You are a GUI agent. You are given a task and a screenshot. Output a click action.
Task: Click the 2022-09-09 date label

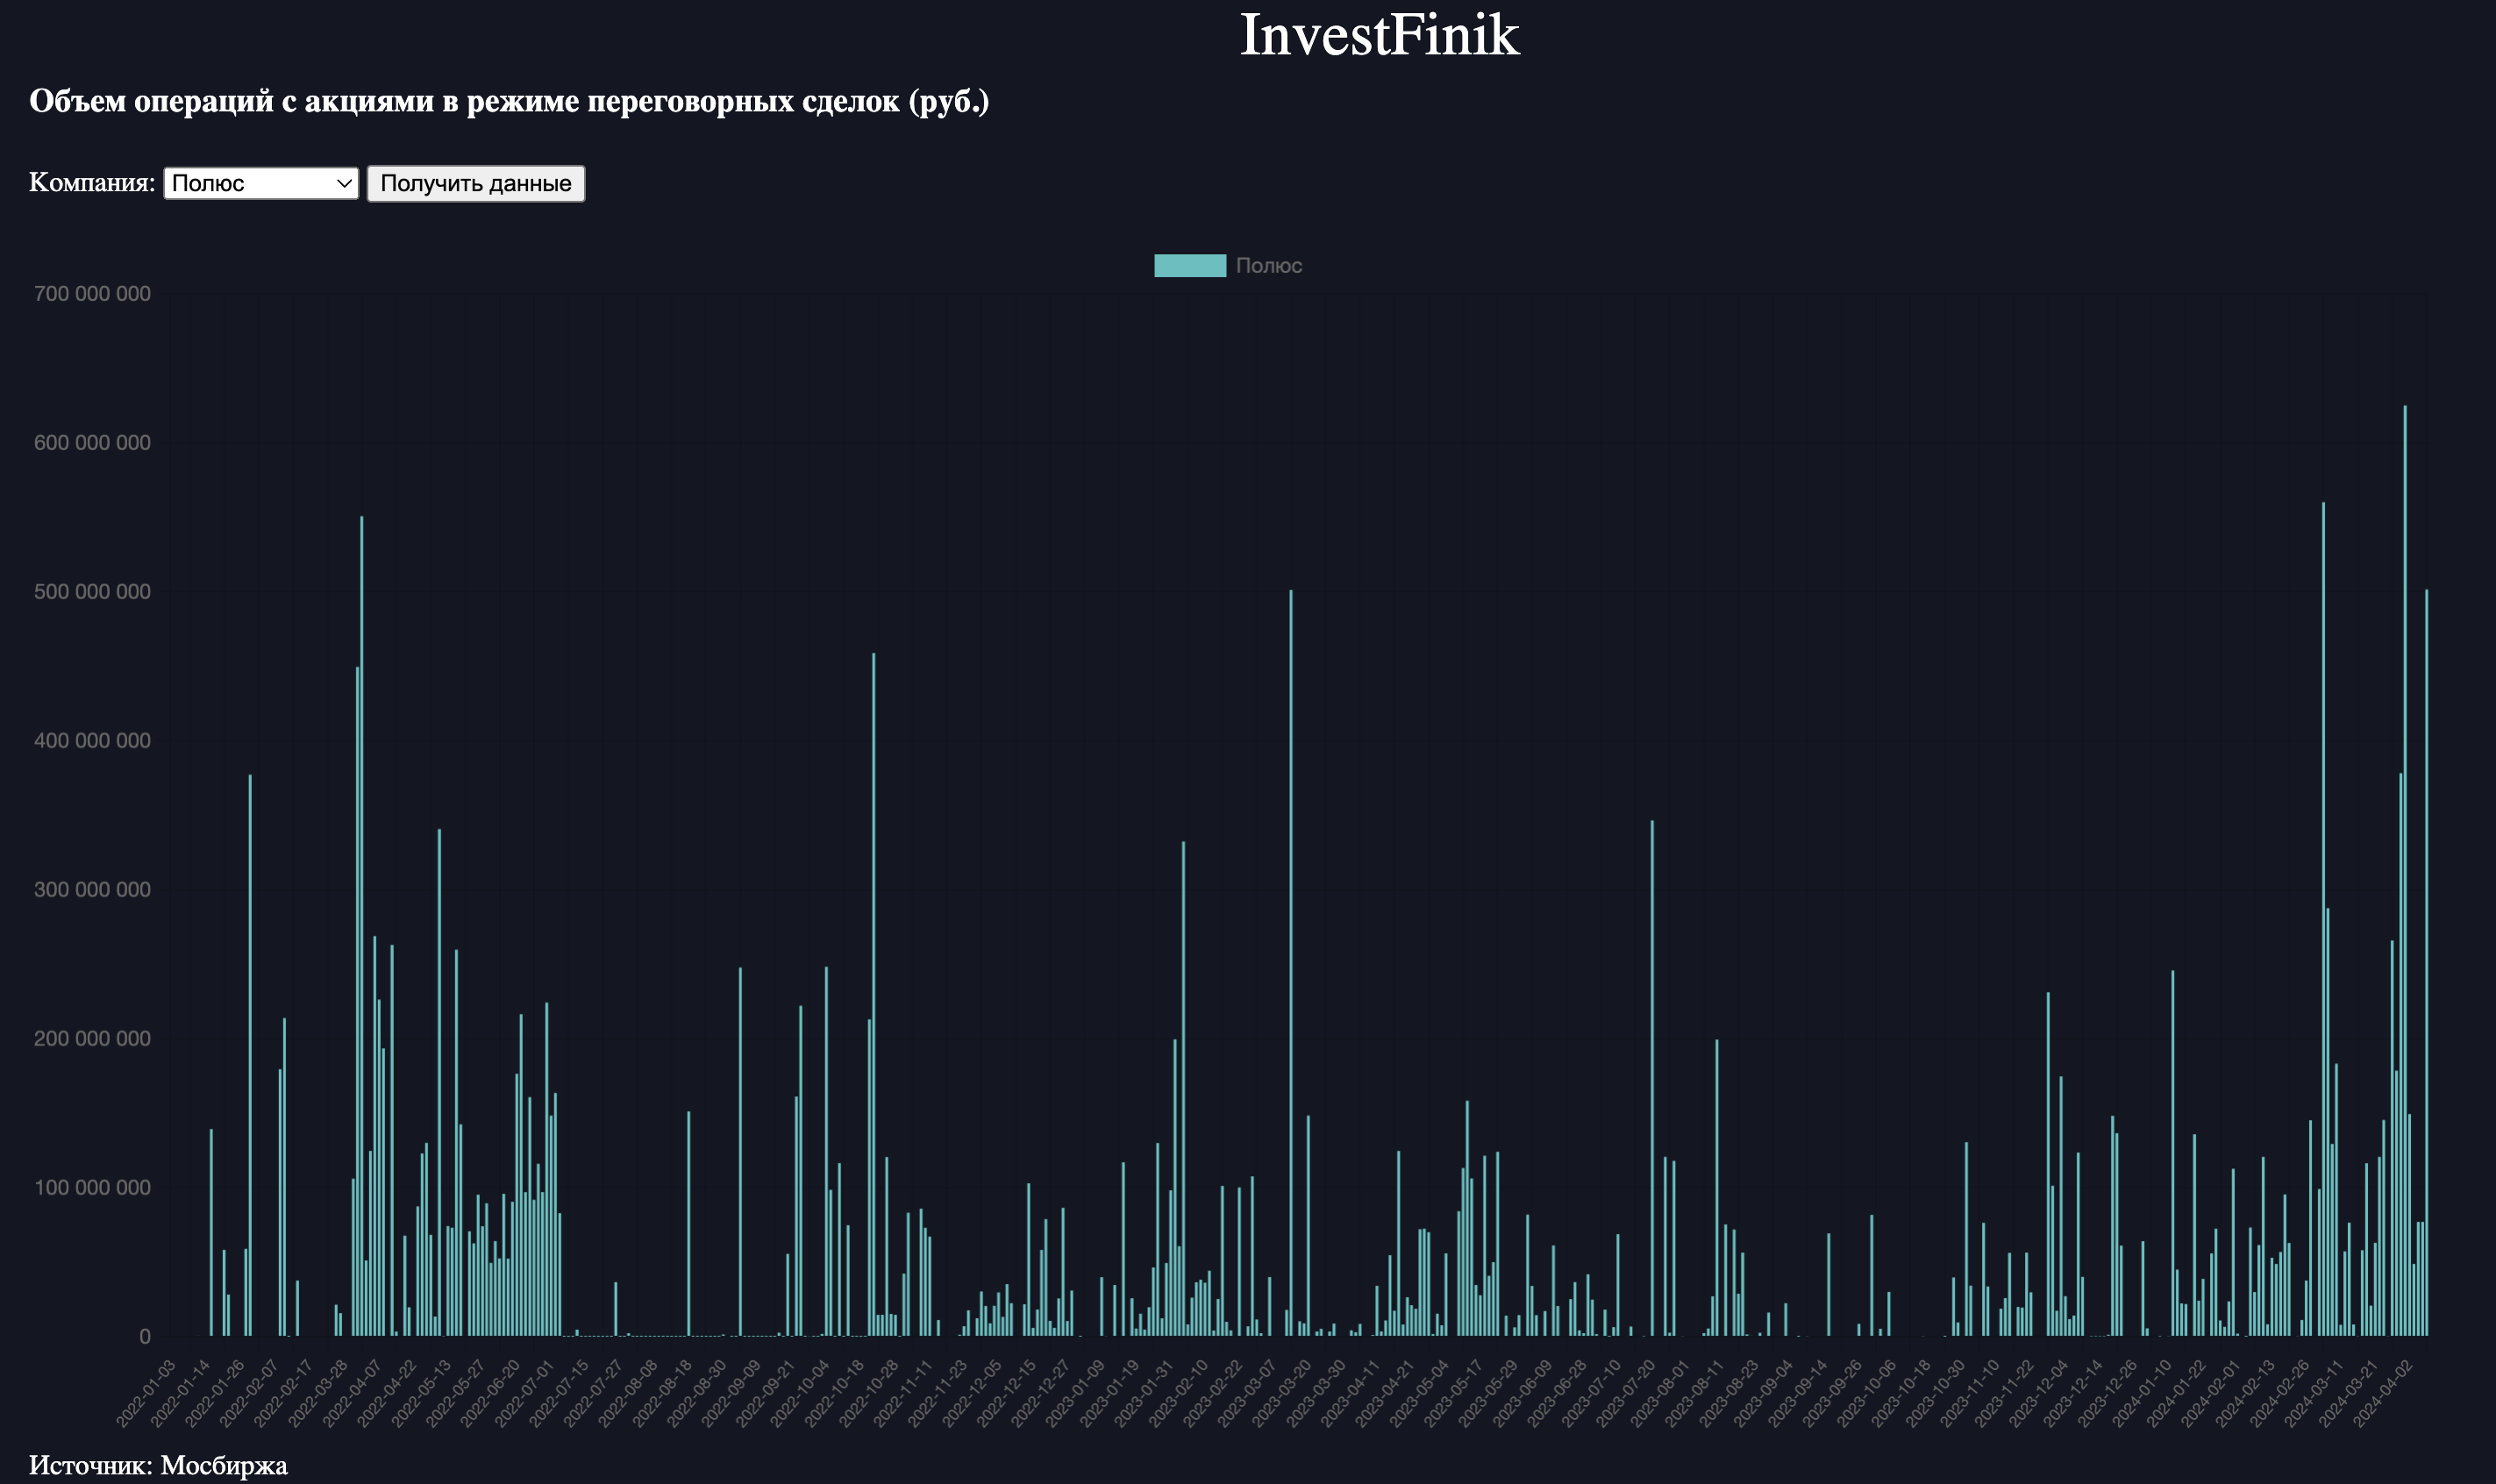[732, 1392]
